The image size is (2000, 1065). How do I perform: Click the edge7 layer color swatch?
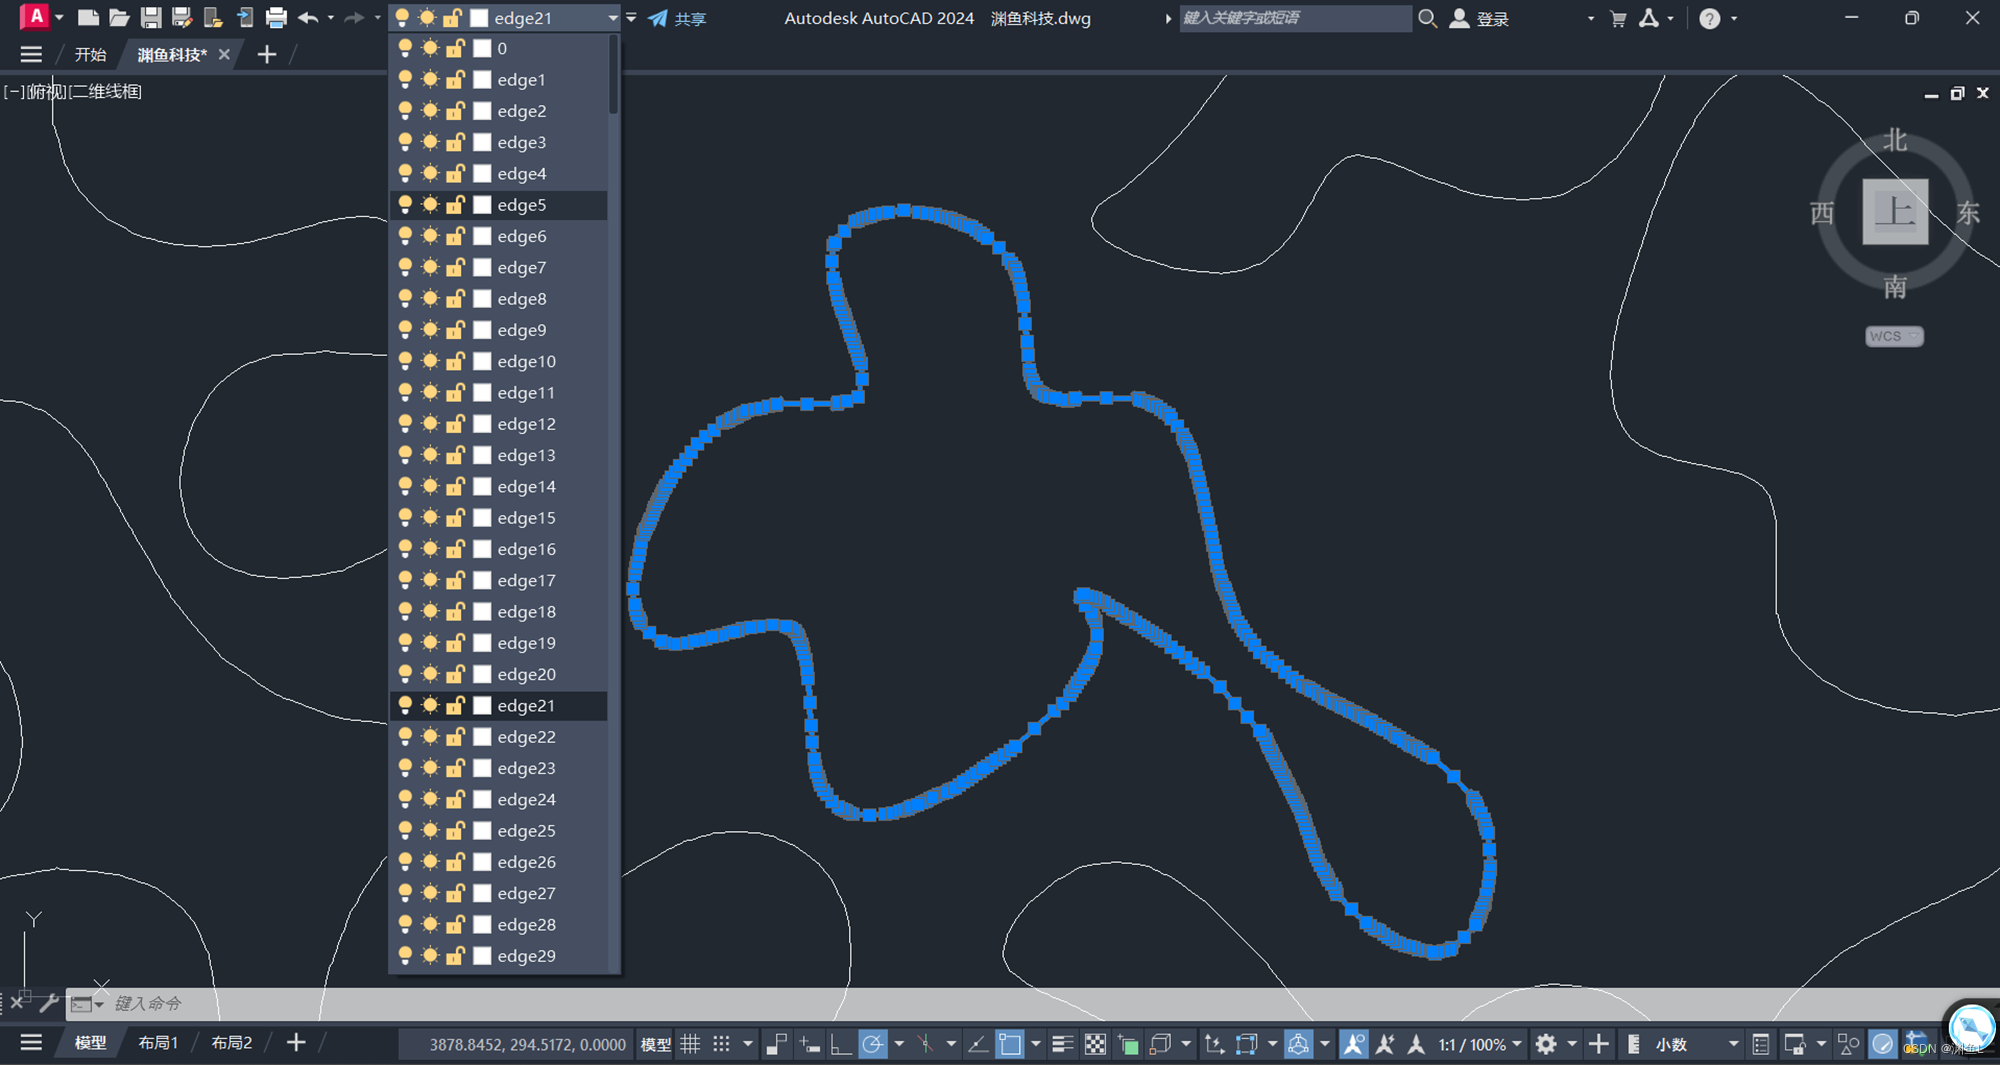pyautogui.click(x=482, y=267)
